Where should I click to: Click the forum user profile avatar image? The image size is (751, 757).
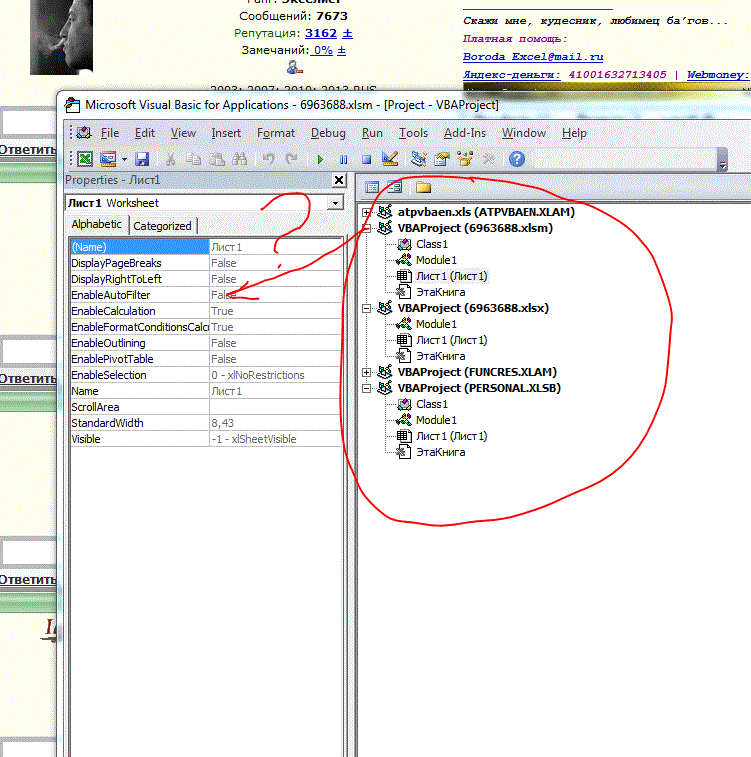pos(61,37)
